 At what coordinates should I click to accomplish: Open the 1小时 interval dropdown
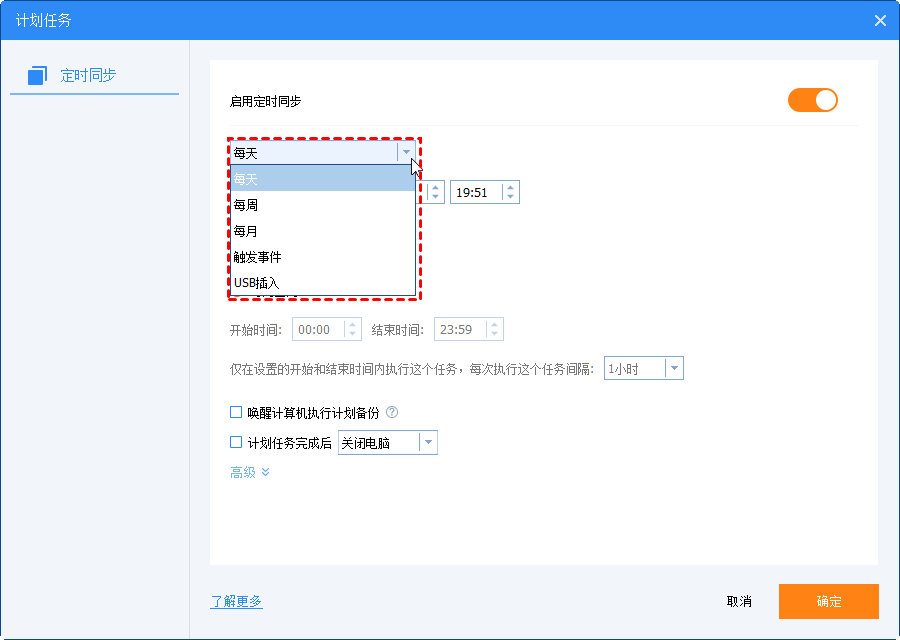pyautogui.click(x=674, y=369)
